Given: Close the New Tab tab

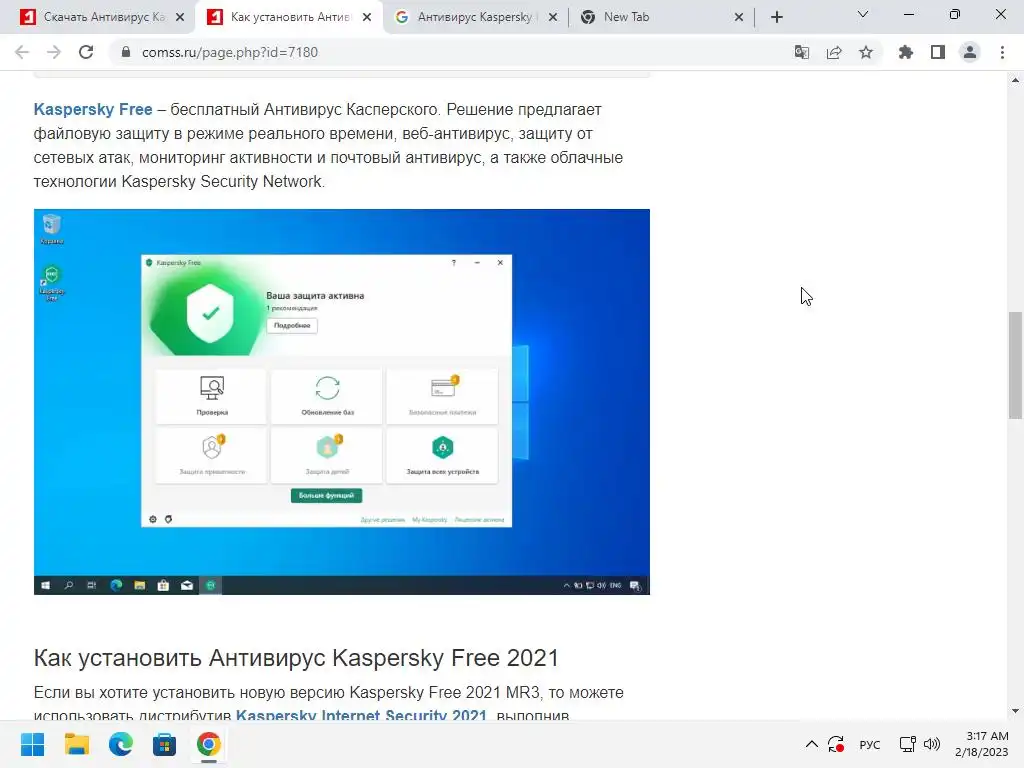Looking at the screenshot, I should coord(739,17).
